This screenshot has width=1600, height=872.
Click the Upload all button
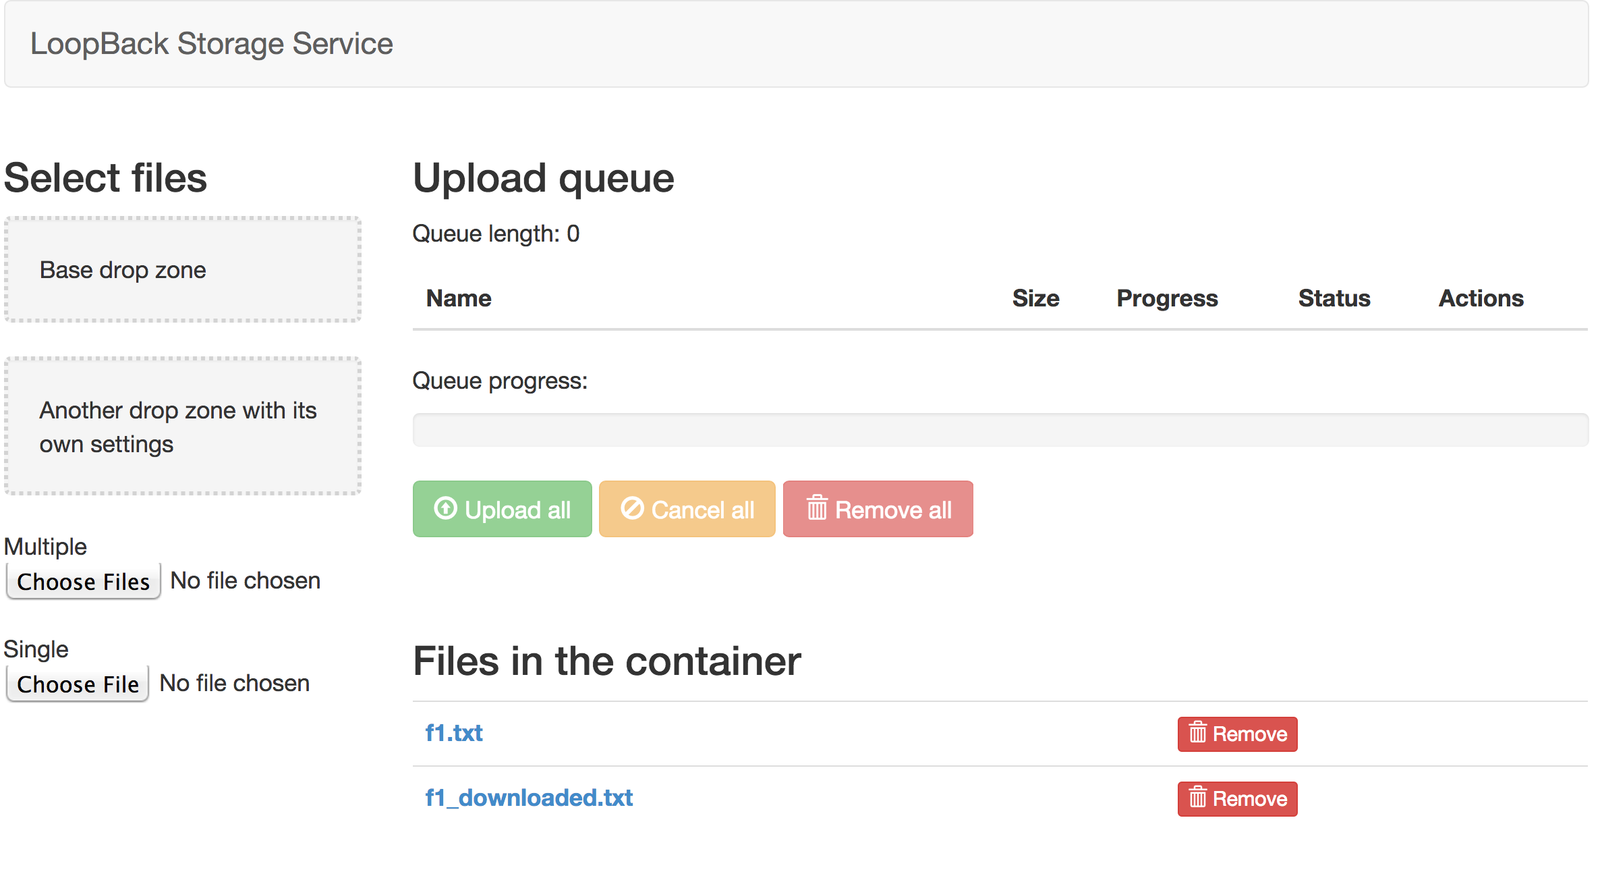502,509
